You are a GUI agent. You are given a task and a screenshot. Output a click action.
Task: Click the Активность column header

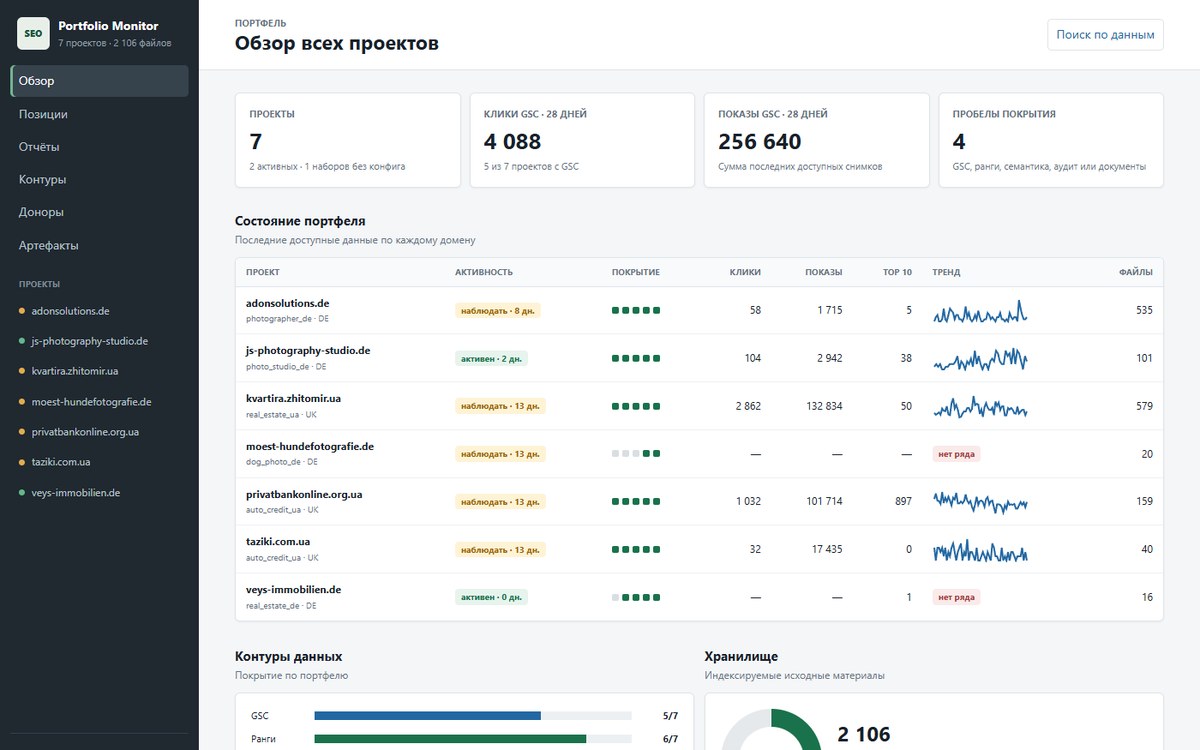484,272
